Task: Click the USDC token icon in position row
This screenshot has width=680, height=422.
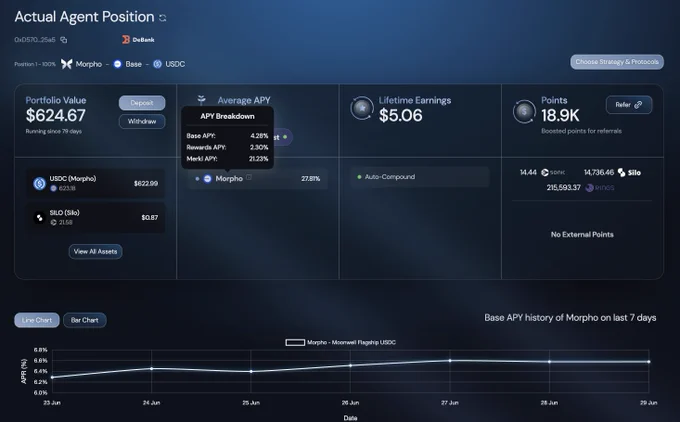Action: tap(157, 64)
